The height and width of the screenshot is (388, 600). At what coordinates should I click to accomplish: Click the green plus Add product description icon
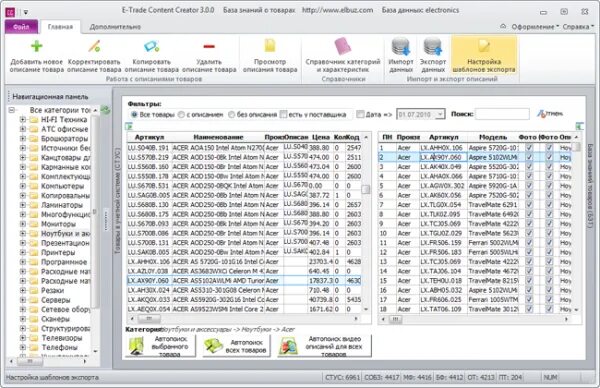tap(36, 46)
